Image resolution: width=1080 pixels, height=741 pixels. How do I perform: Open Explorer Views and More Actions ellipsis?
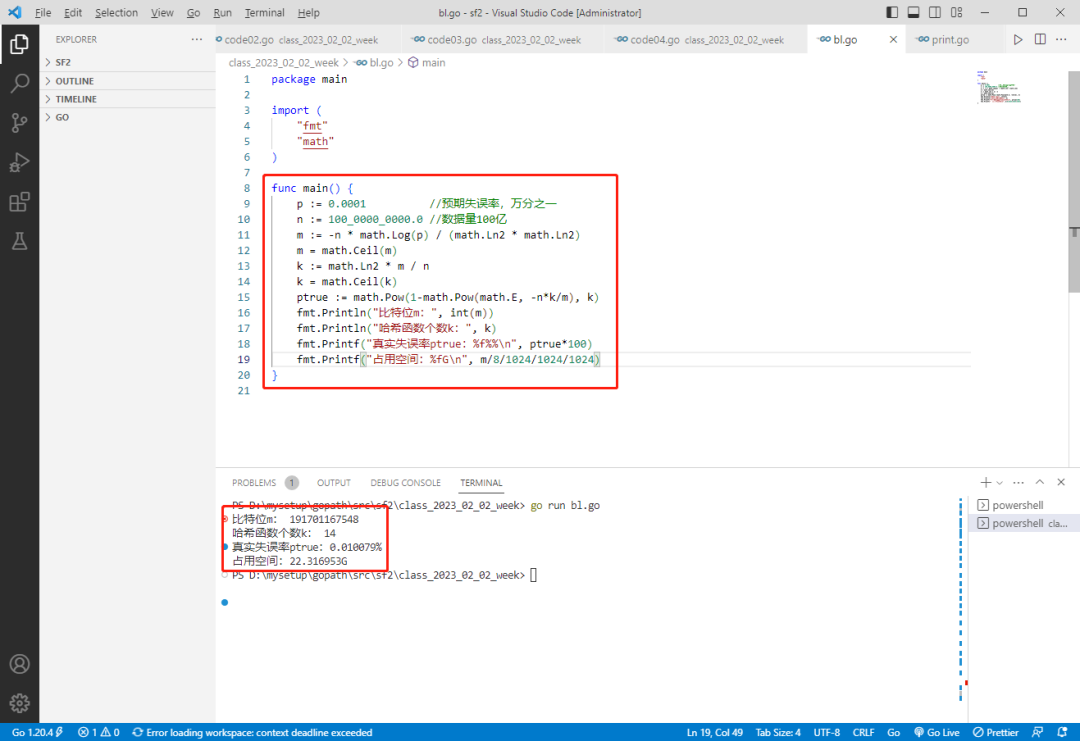tap(197, 39)
